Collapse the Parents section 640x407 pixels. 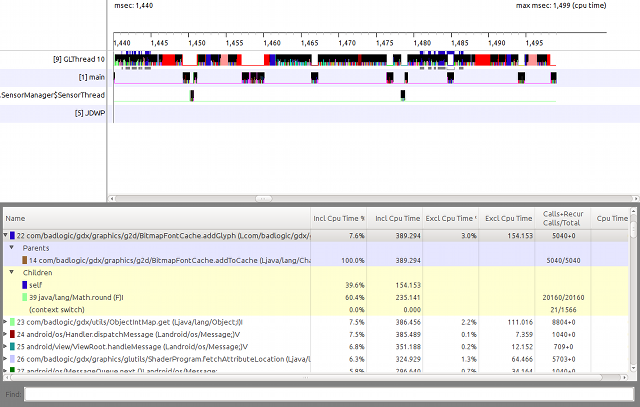pyautogui.click(x=12, y=248)
